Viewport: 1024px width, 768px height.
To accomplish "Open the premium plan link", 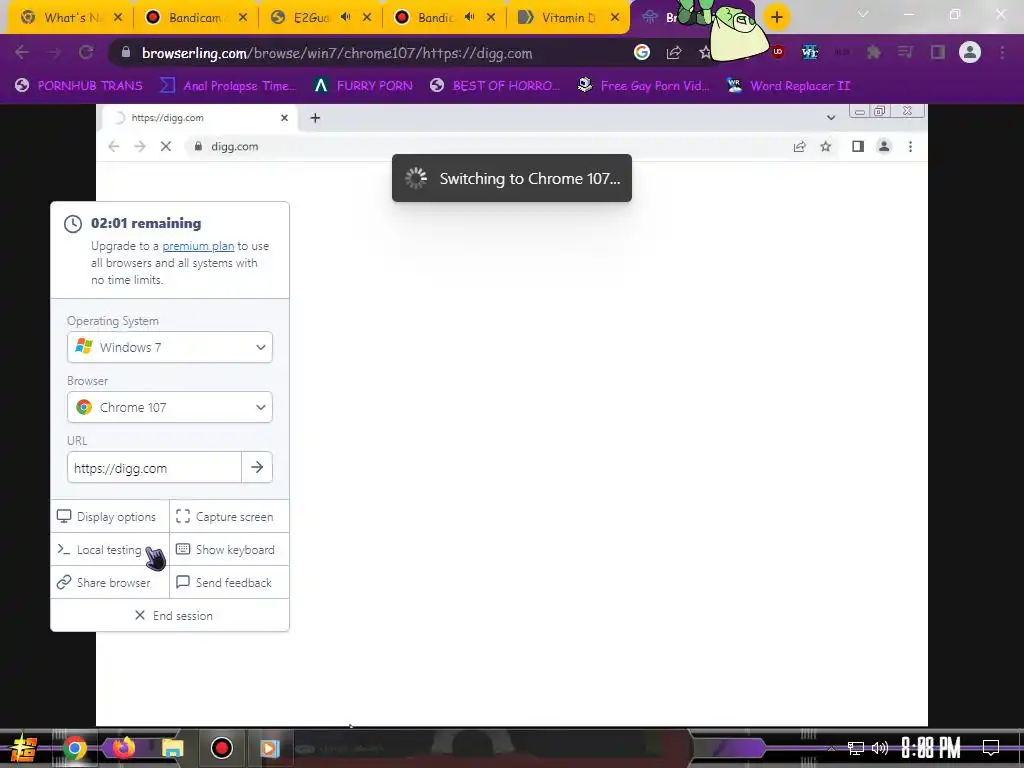I will [198, 246].
